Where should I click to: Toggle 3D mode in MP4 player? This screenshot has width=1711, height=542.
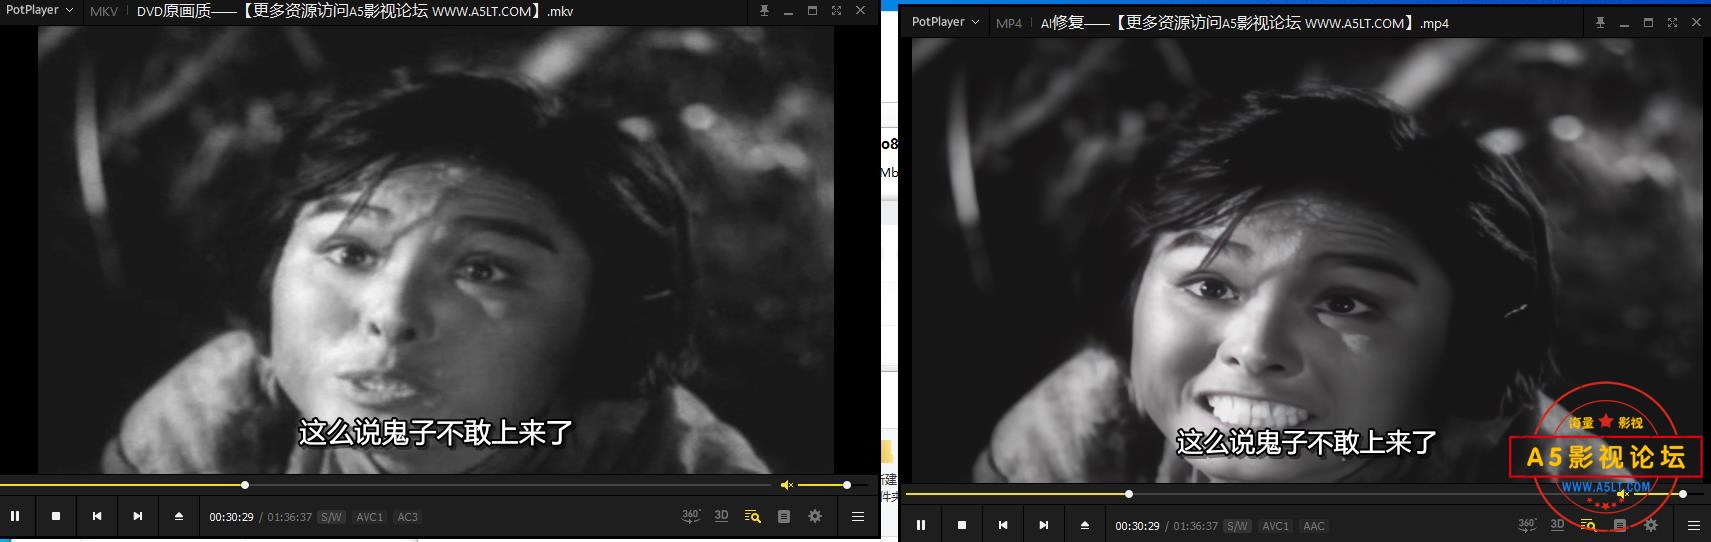tap(1557, 525)
